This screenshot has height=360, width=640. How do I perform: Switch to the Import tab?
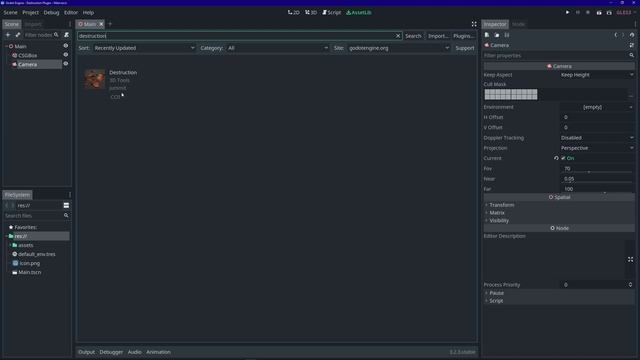point(33,24)
